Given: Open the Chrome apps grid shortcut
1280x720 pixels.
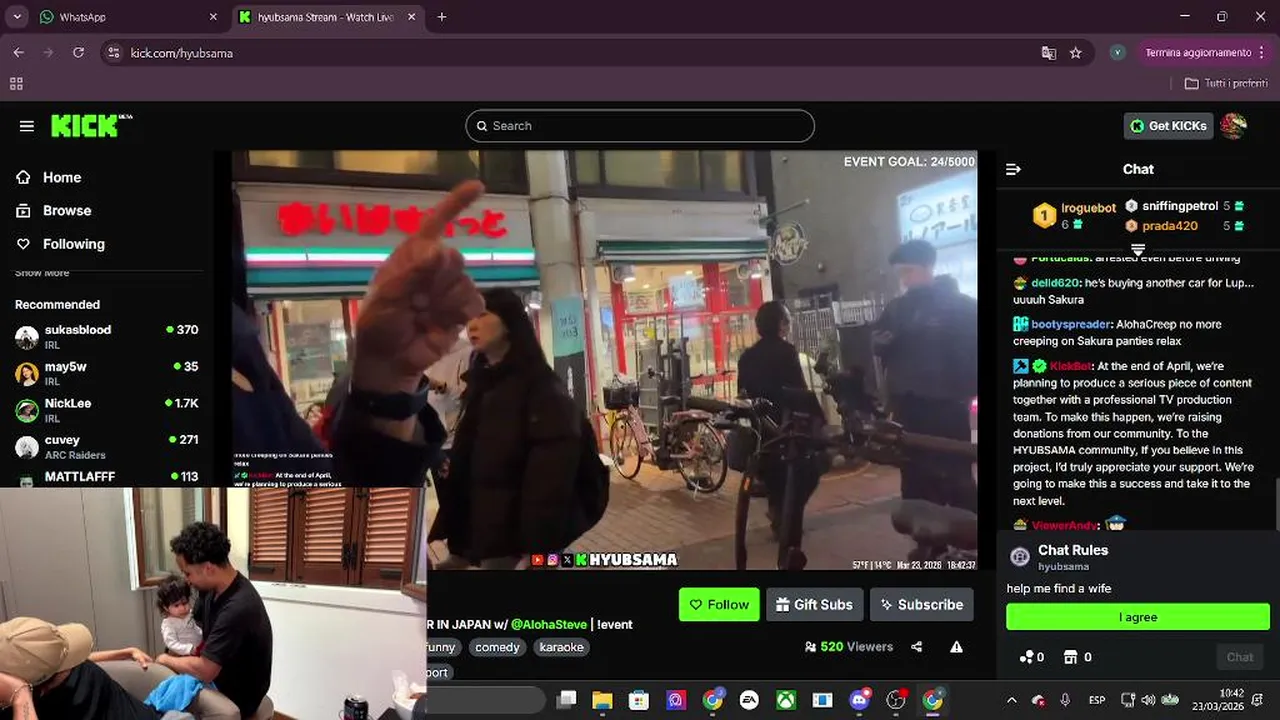Looking at the screenshot, I should click(16, 84).
